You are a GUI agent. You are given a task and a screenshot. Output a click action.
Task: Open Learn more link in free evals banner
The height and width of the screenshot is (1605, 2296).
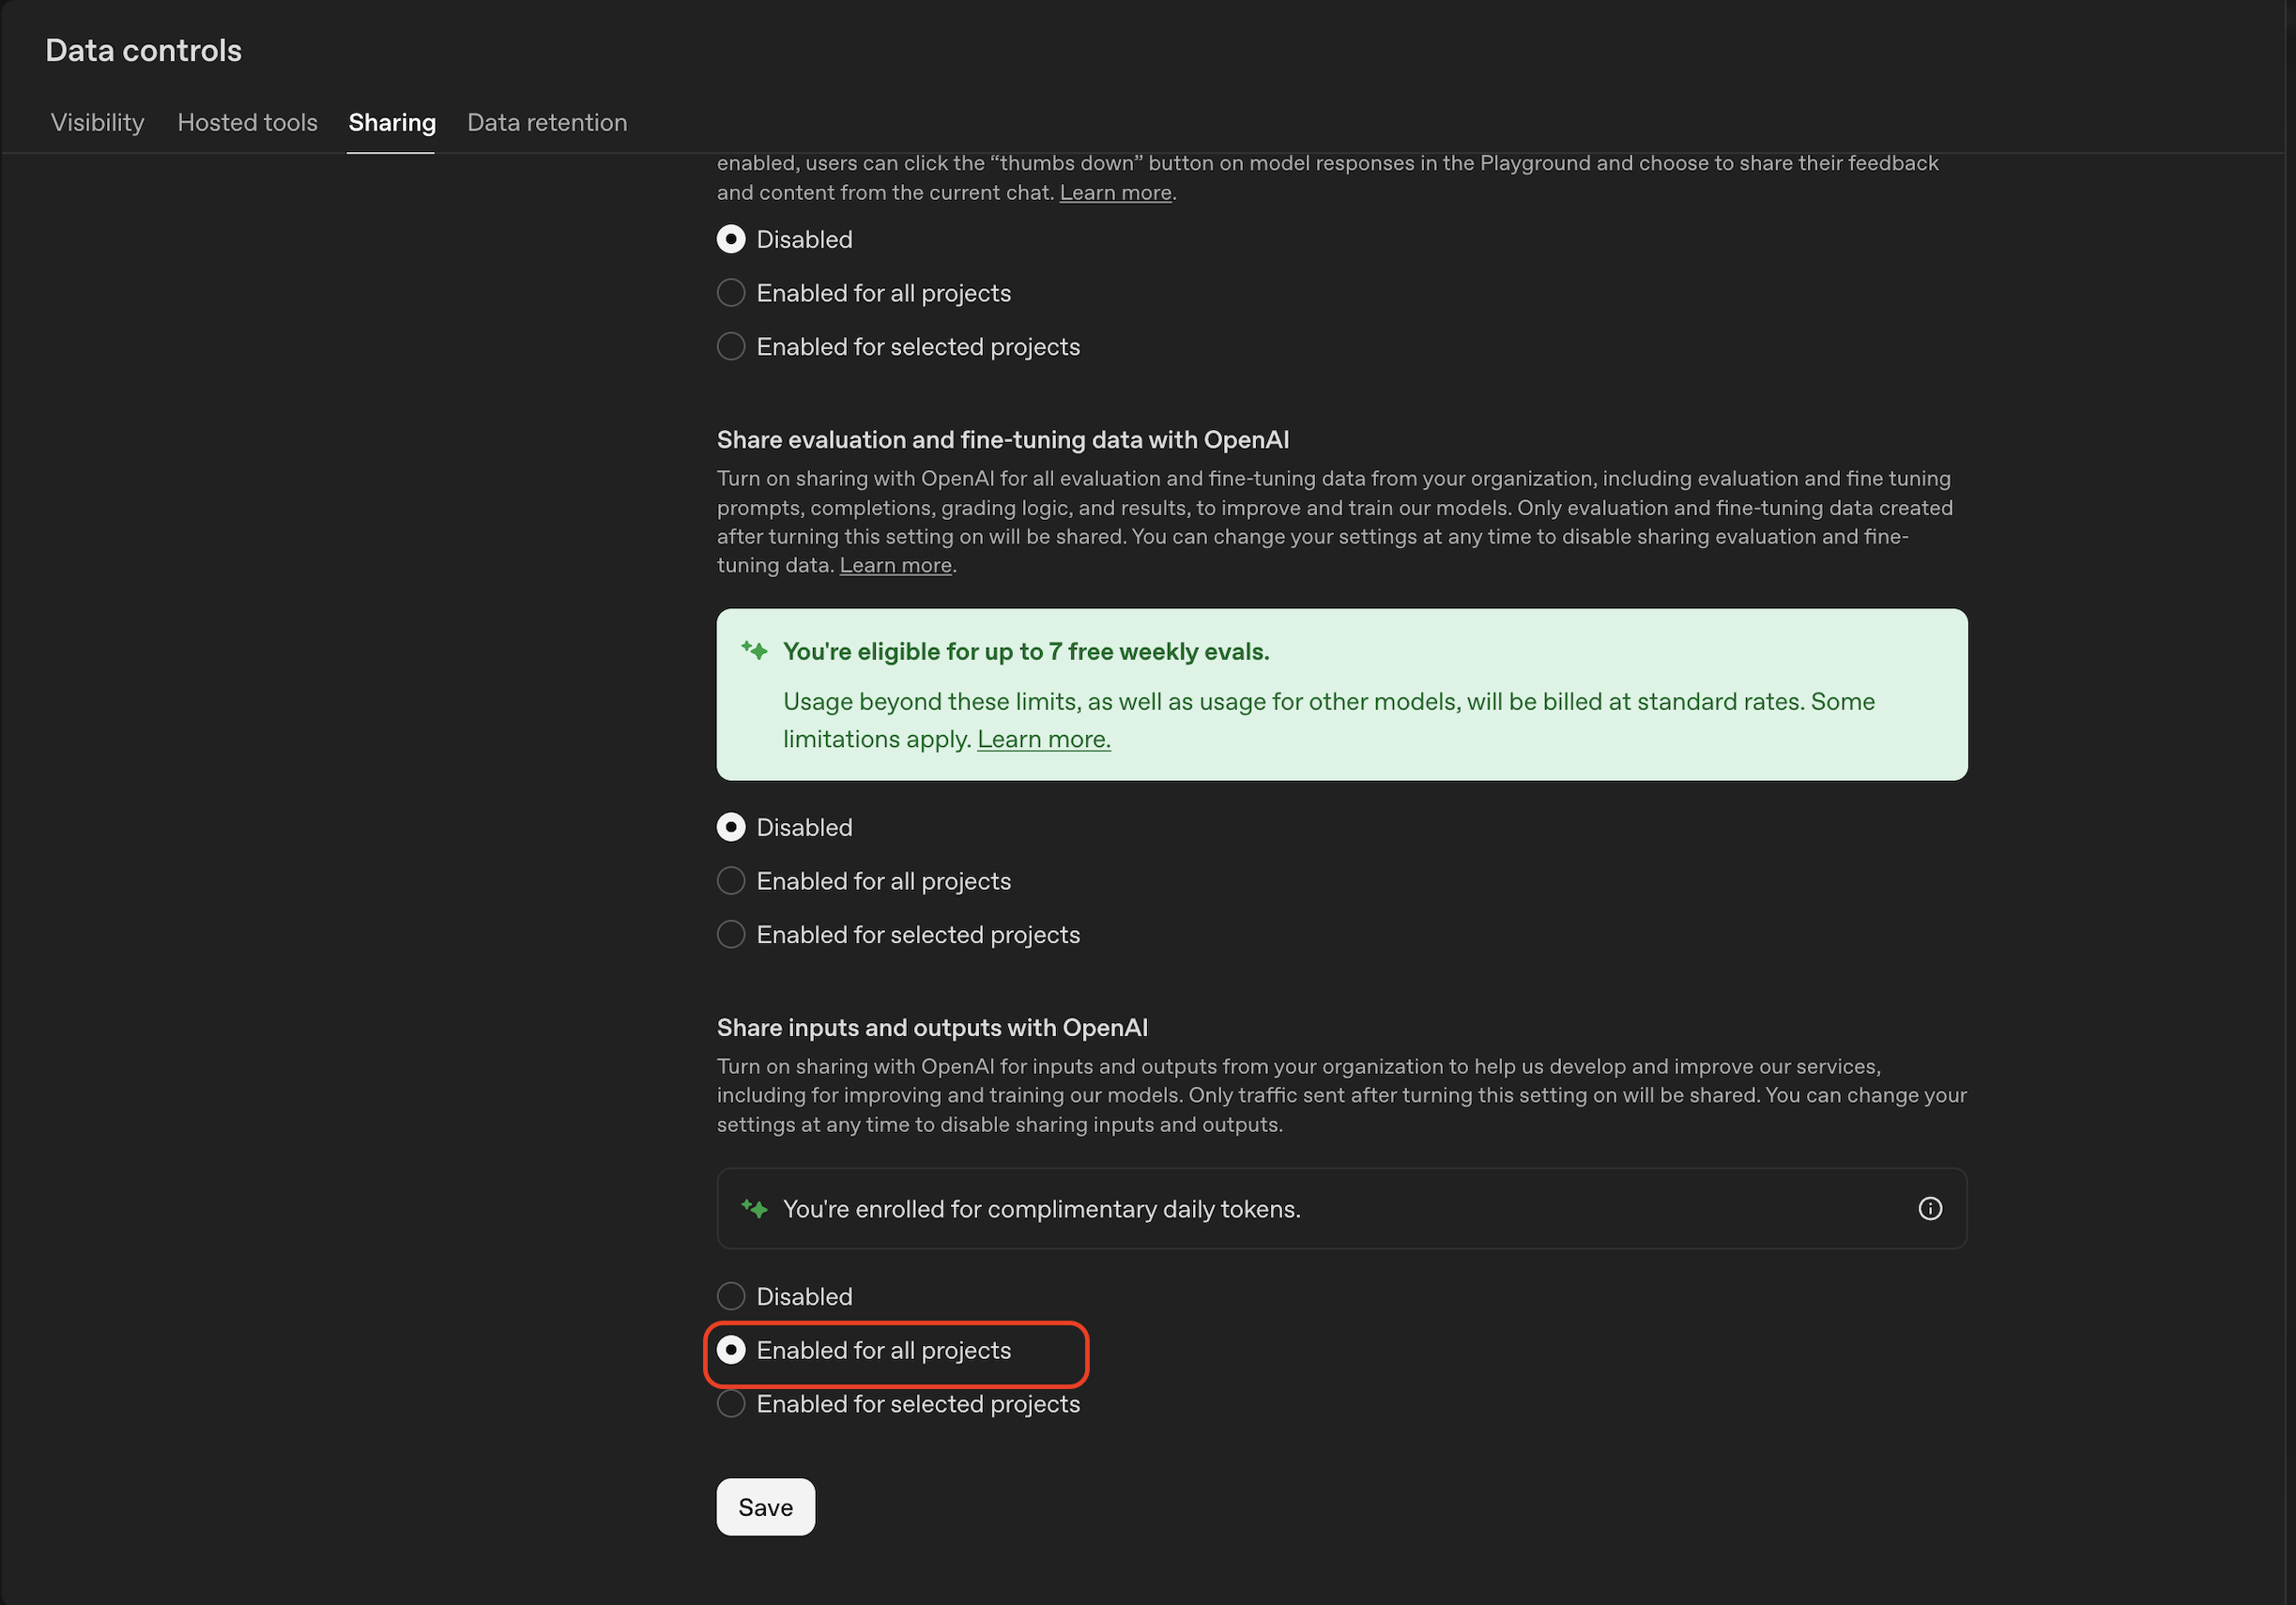point(1043,739)
